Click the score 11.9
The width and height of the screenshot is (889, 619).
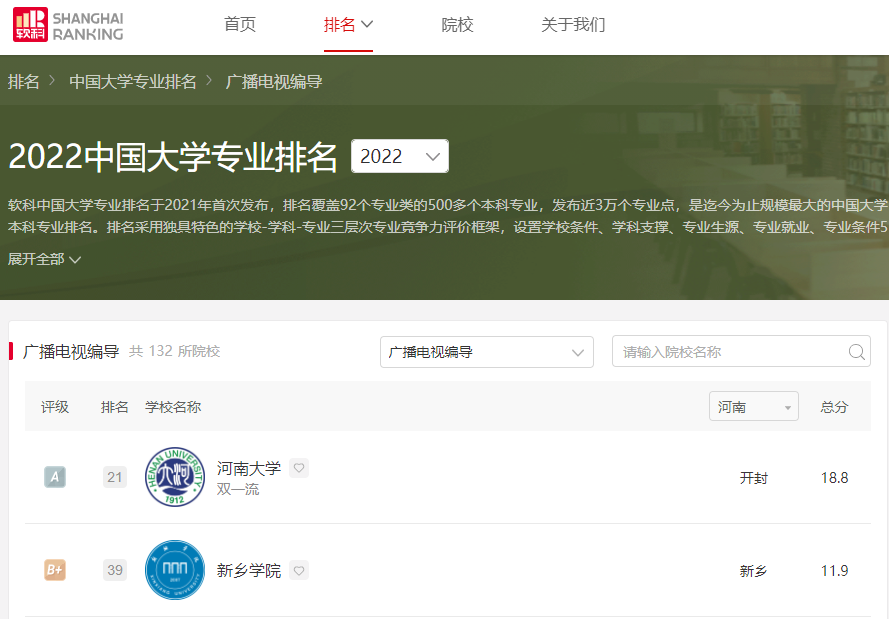(x=835, y=571)
